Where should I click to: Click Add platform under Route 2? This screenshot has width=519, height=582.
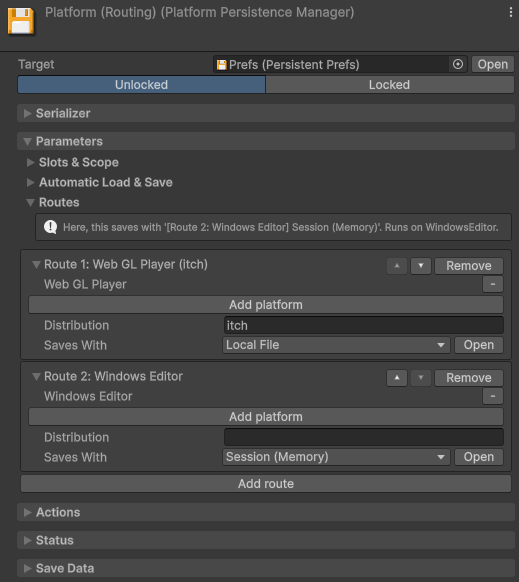pyautogui.click(x=266, y=417)
